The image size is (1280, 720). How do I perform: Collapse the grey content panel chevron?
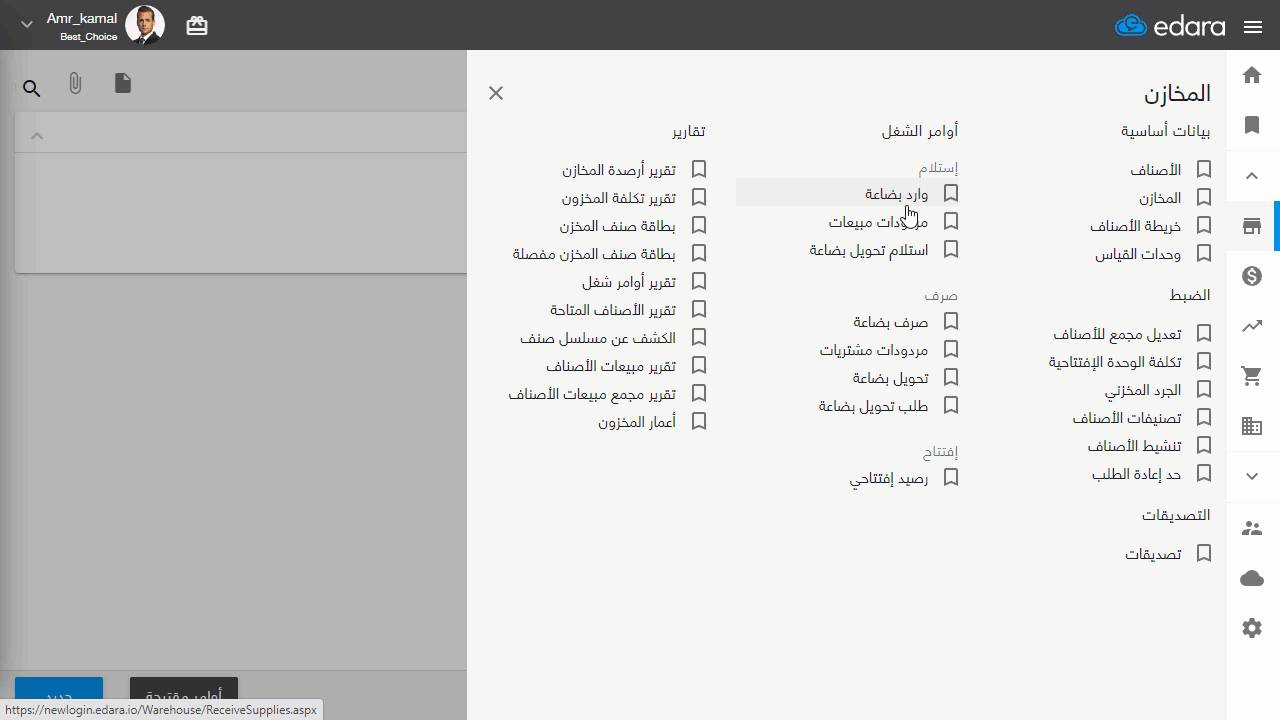[x=37, y=135]
